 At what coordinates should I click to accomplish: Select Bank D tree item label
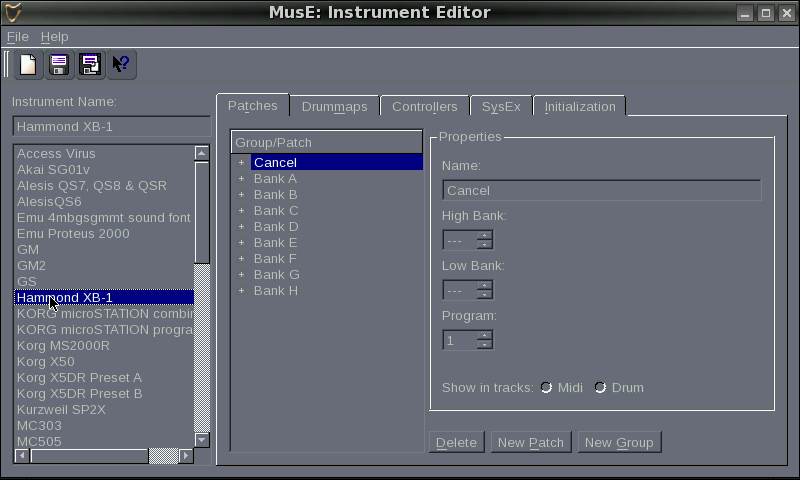click(276, 226)
